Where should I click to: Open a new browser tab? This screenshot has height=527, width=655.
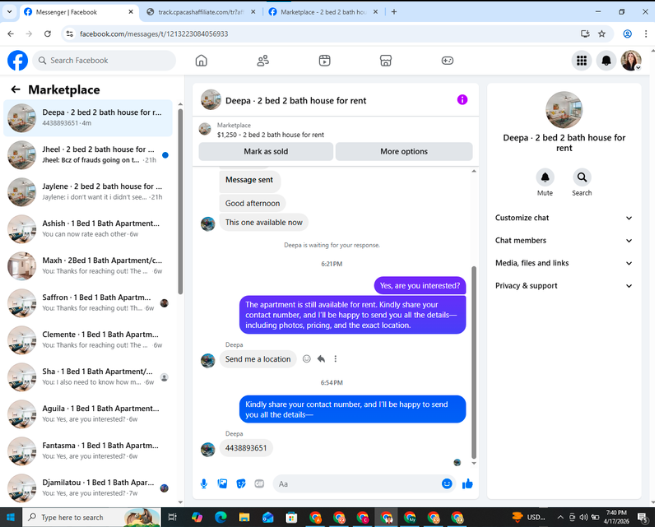click(394, 12)
